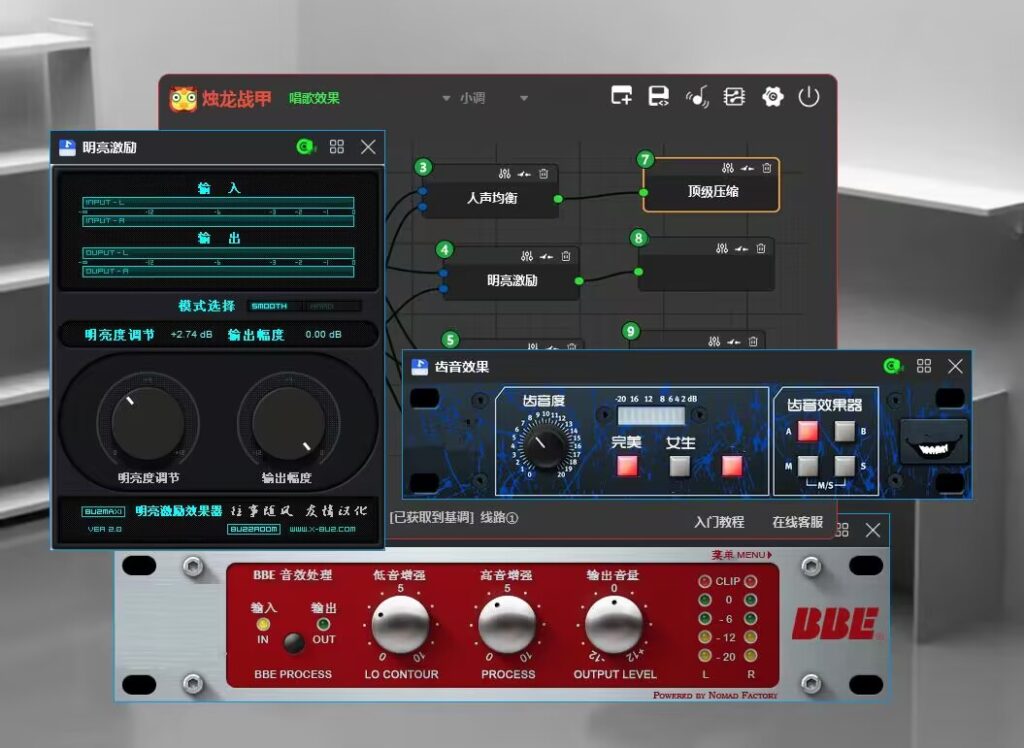Delete the 人声均衡 module with its trash icon
1024x748 pixels.
click(543, 174)
